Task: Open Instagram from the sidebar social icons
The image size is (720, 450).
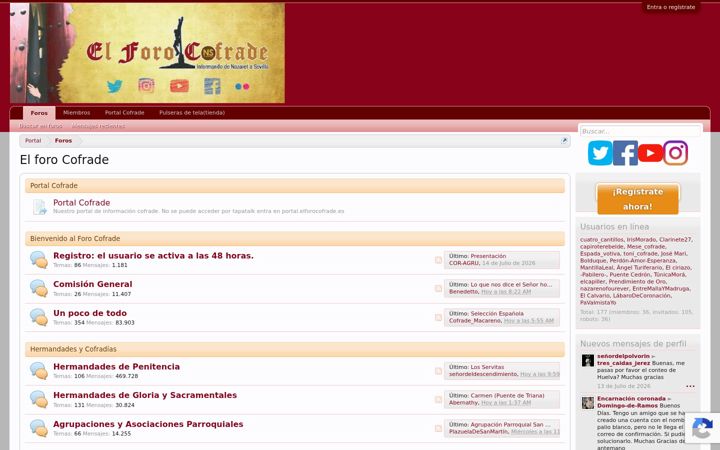Action: (675, 153)
